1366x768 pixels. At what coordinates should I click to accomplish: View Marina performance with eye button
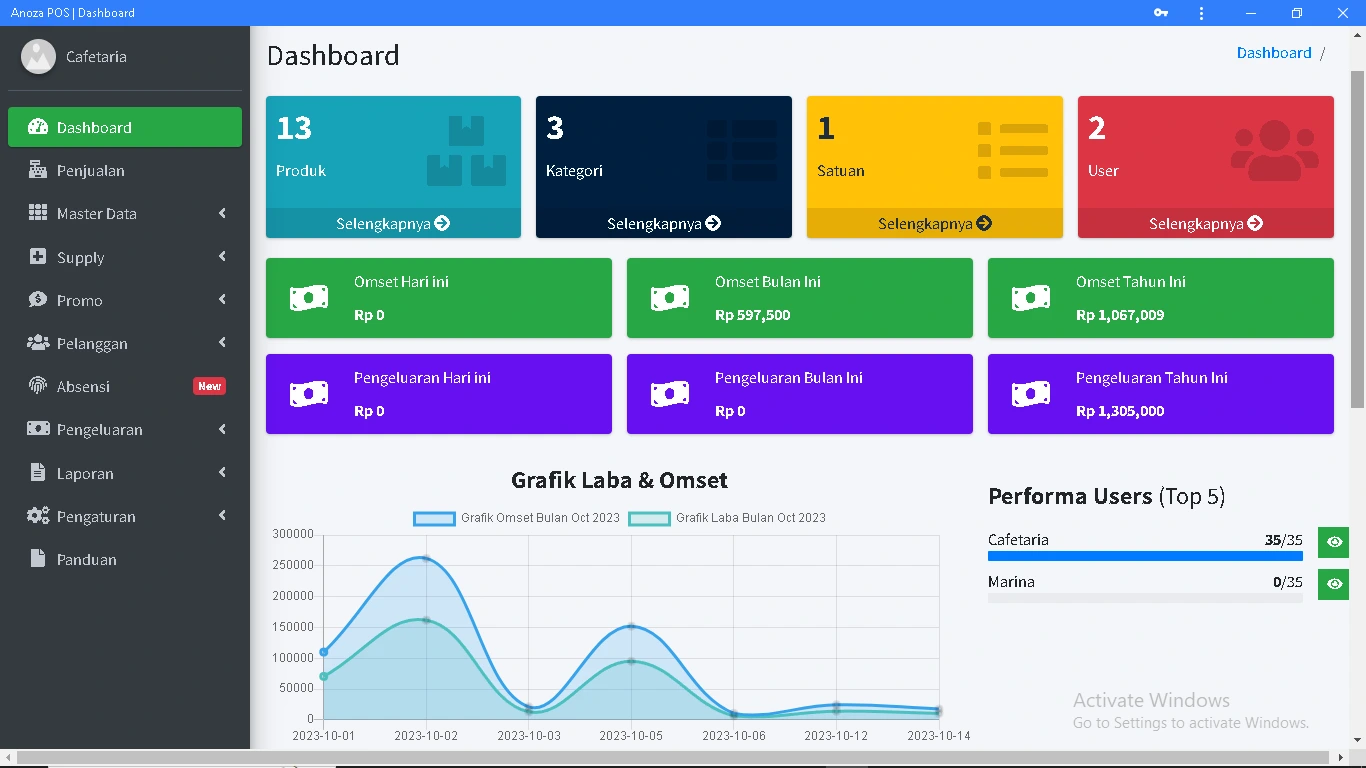coord(1333,584)
